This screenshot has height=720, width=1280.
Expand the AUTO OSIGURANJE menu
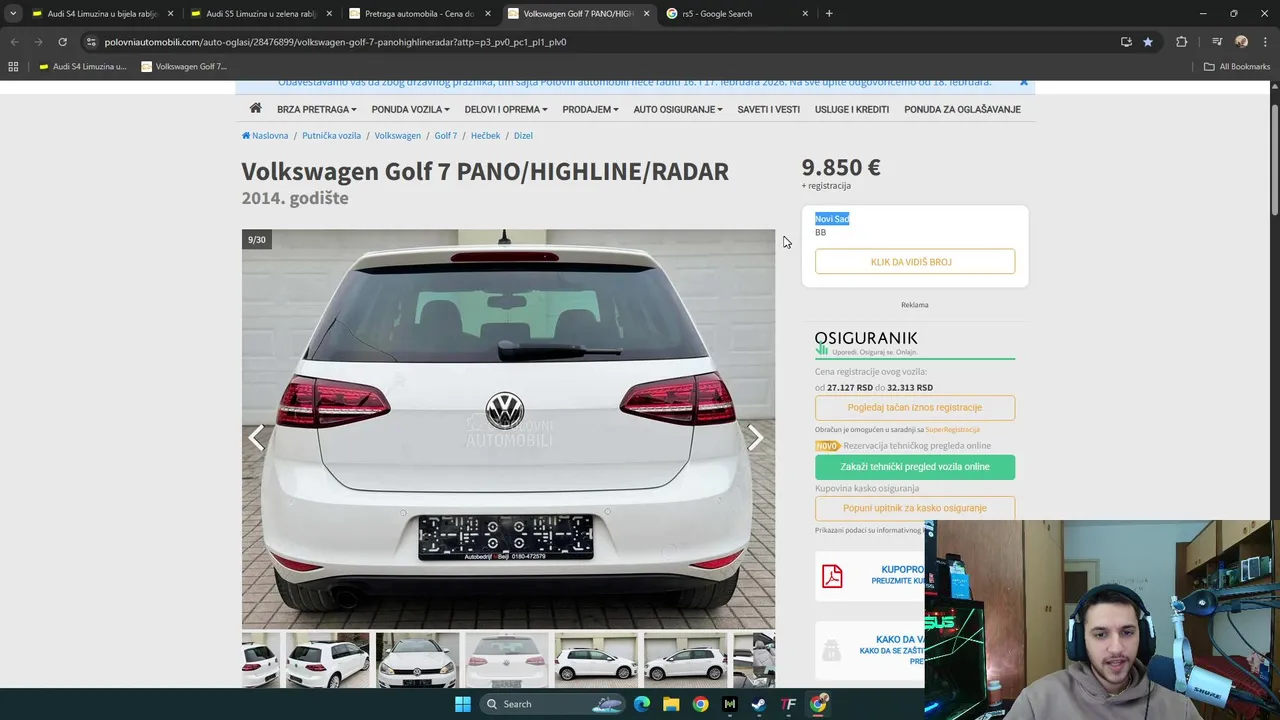coord(678,109)
